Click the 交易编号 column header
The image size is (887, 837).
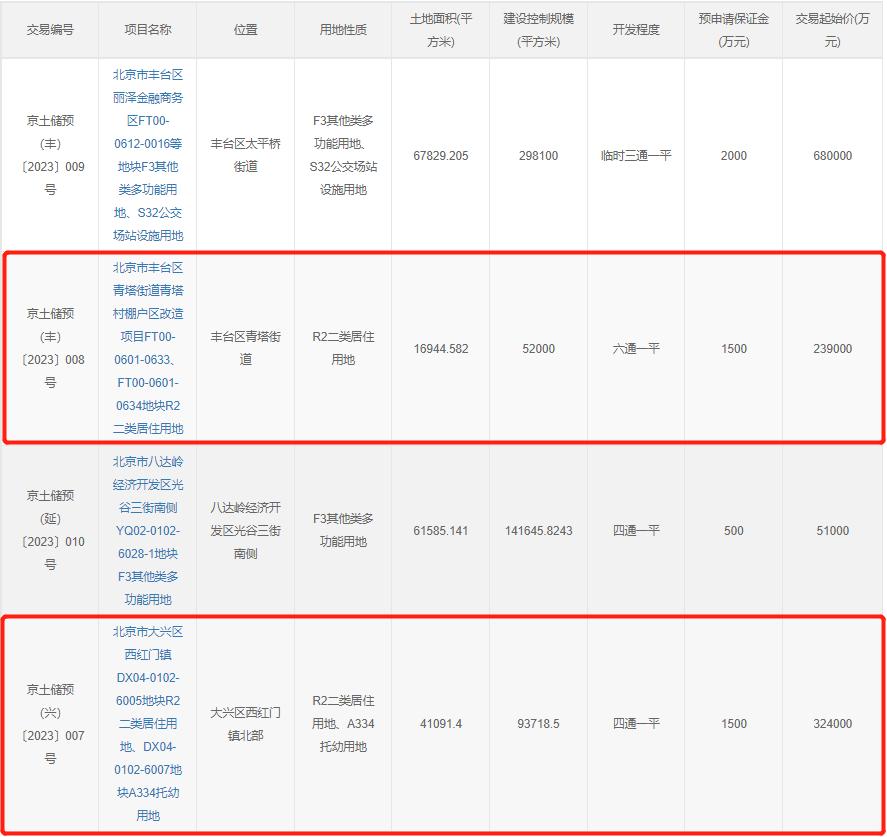tap(49, 30)
